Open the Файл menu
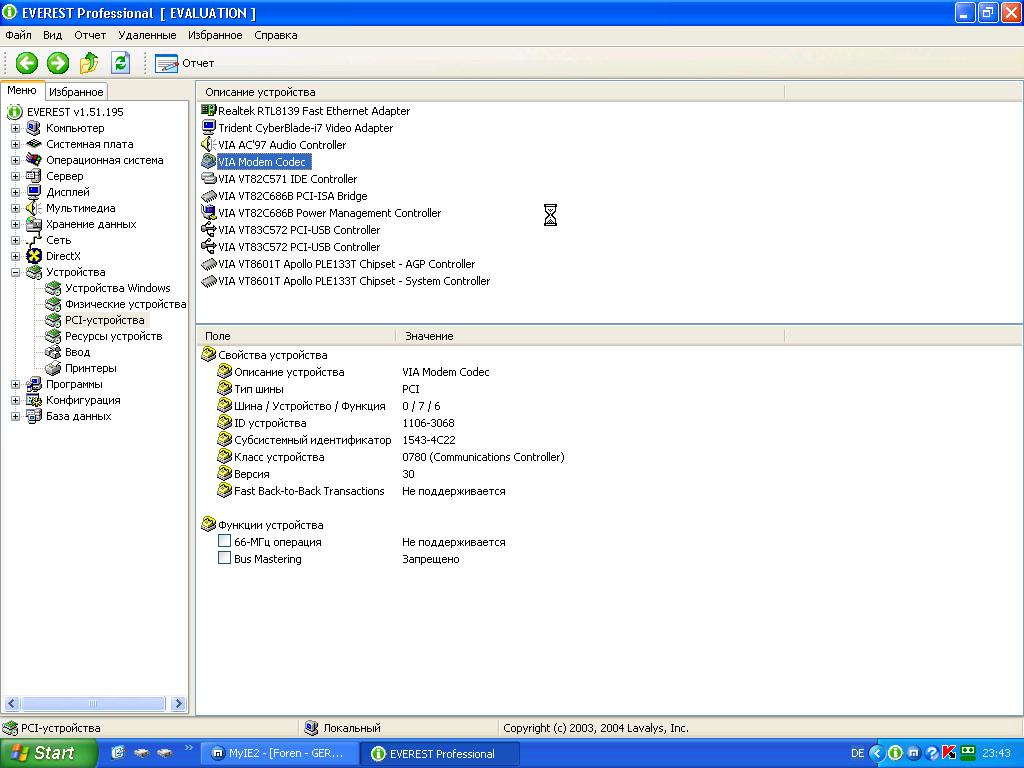The width and height of the screenshot is (1024, 768). (x=18, y=35)
